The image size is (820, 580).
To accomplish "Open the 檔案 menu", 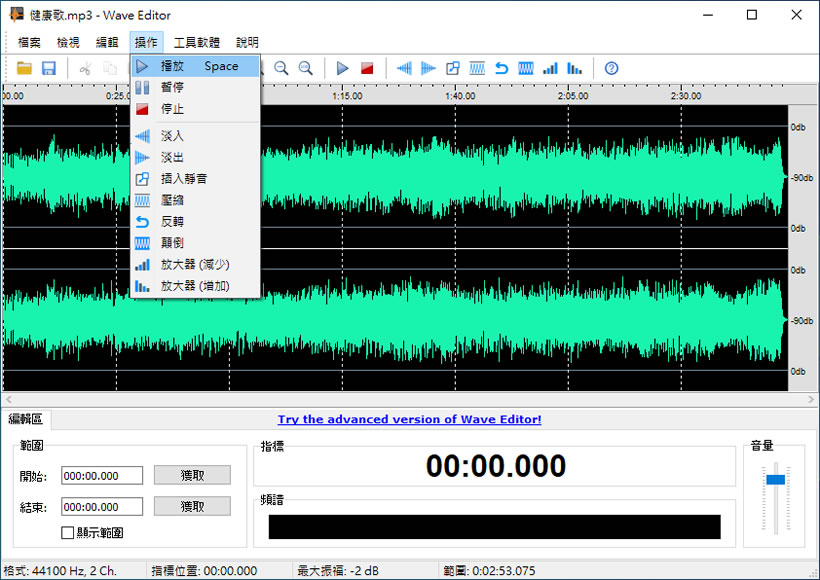I will [30, 42].
